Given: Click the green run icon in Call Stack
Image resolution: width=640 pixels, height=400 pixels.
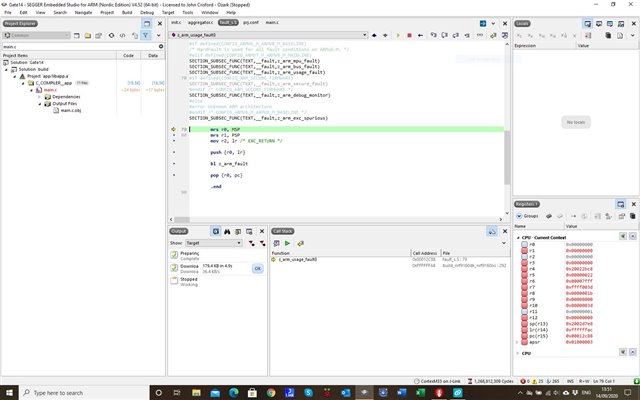Looking at the screenshot, I should click(x=287, y=244).
